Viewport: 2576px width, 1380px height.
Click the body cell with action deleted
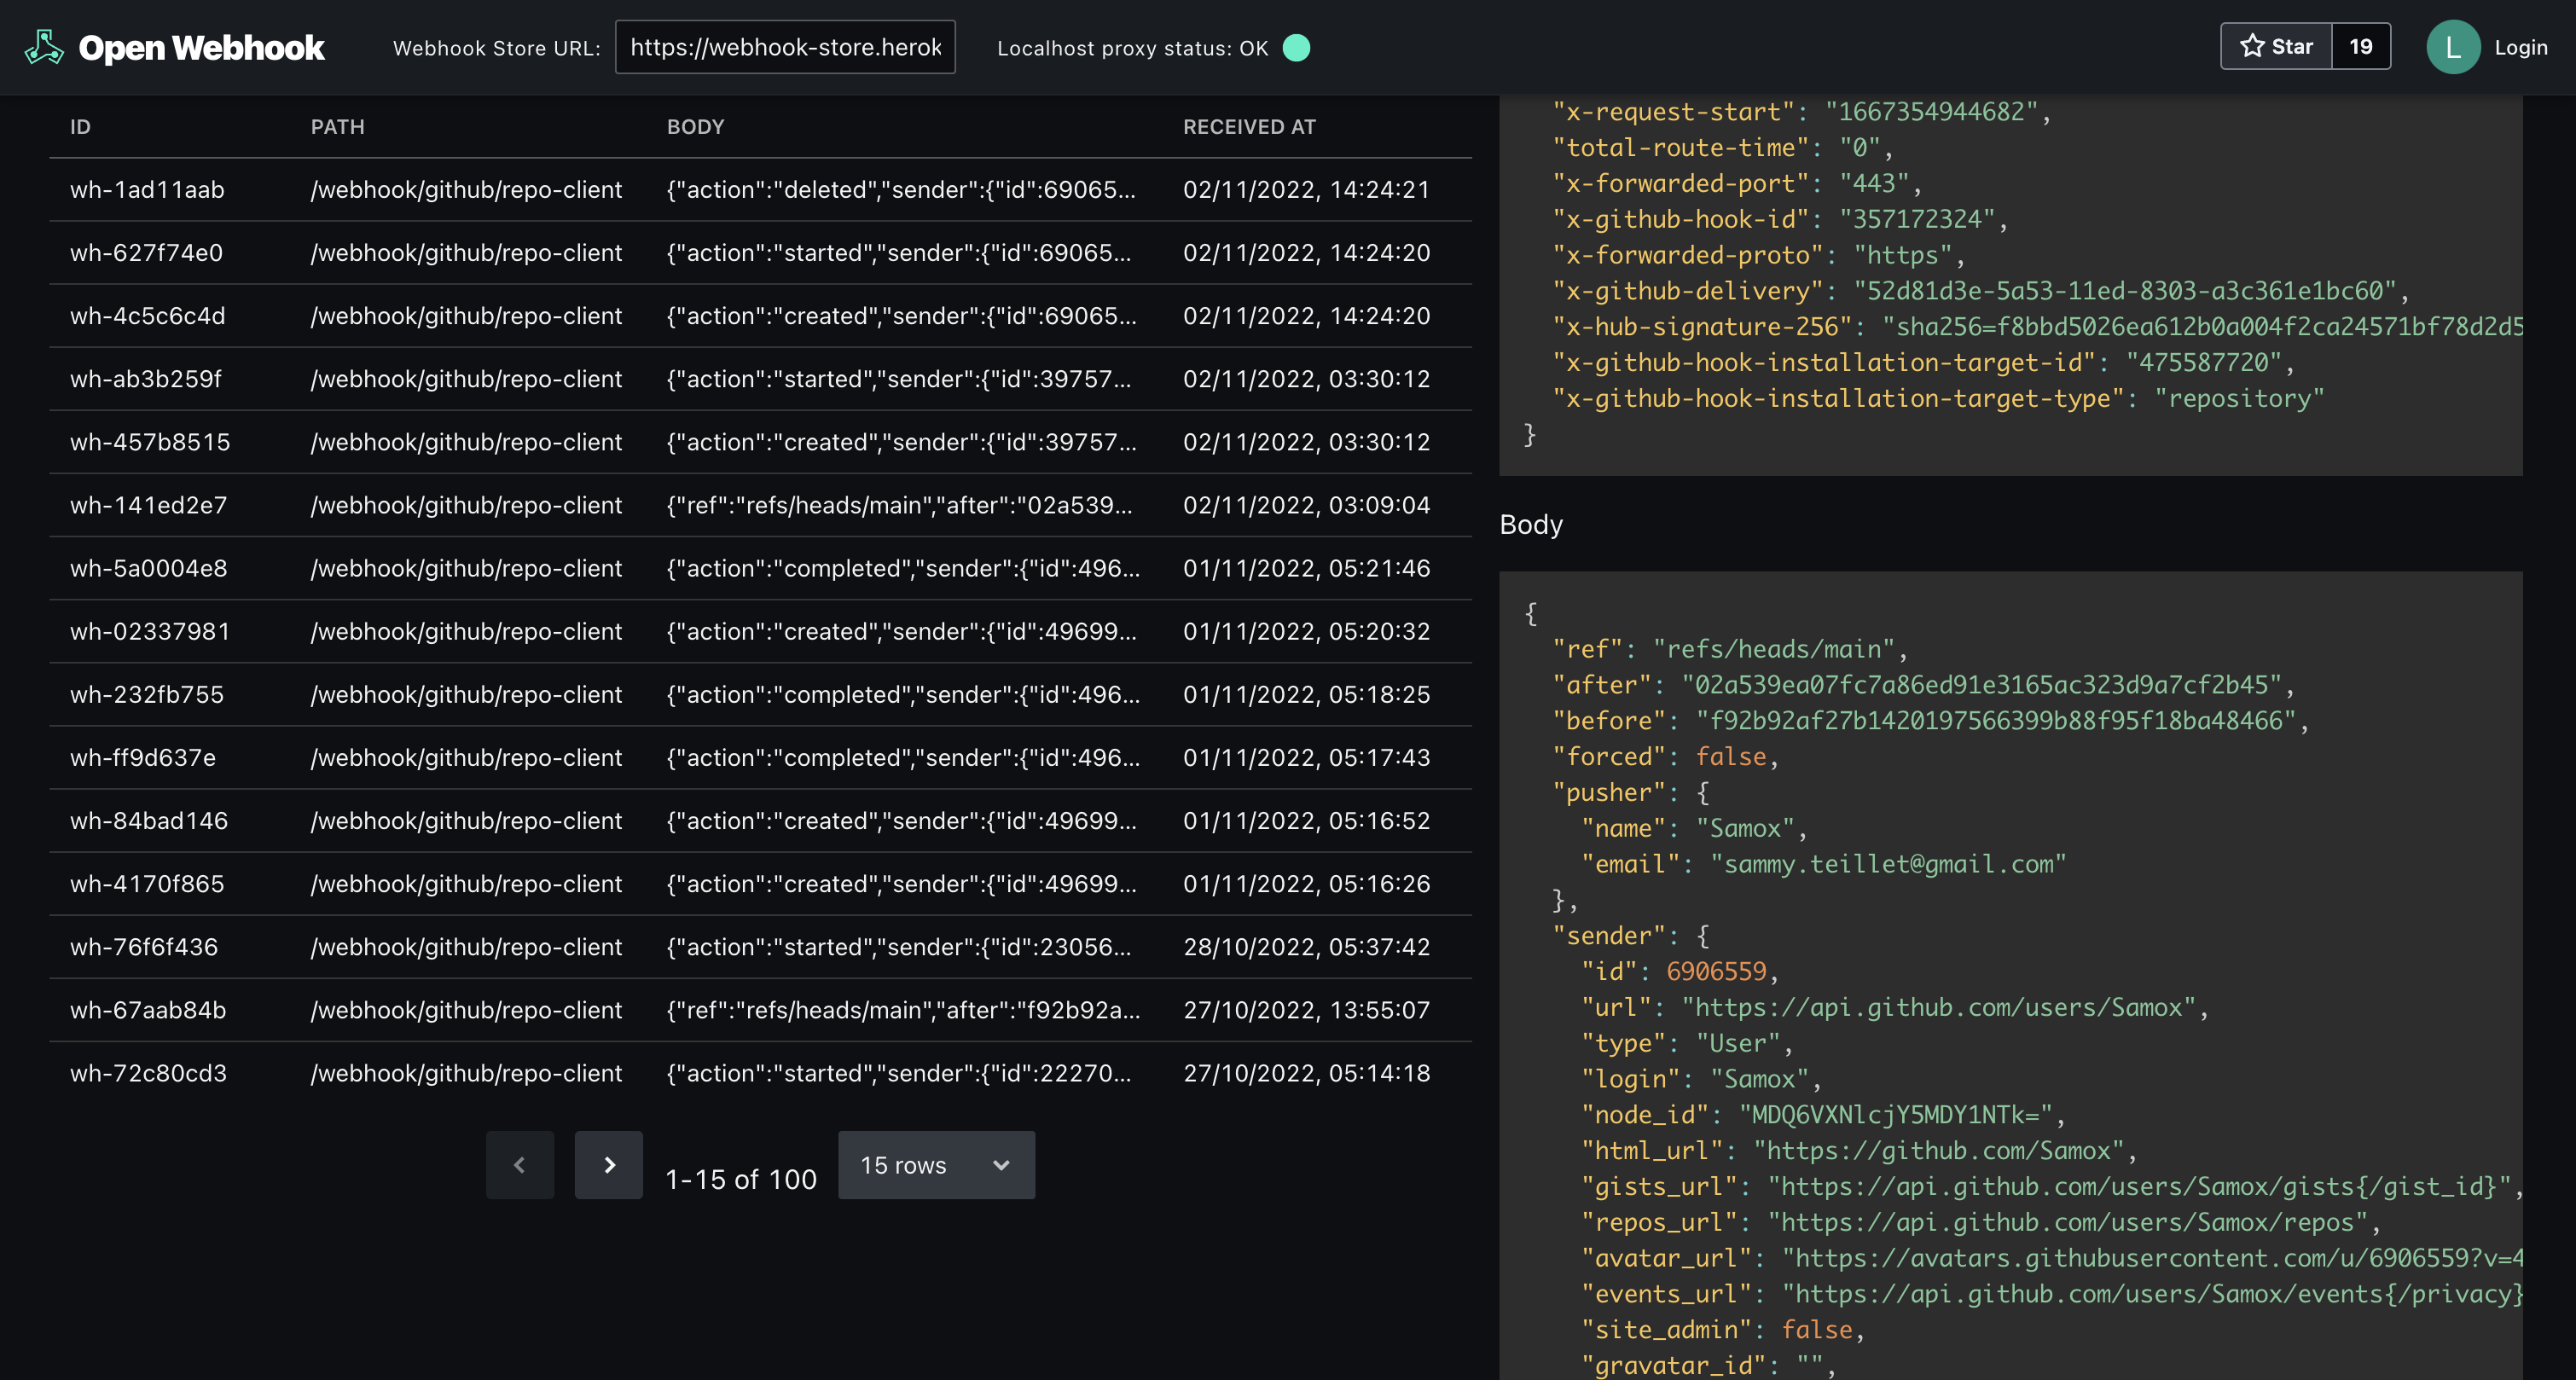901,190
